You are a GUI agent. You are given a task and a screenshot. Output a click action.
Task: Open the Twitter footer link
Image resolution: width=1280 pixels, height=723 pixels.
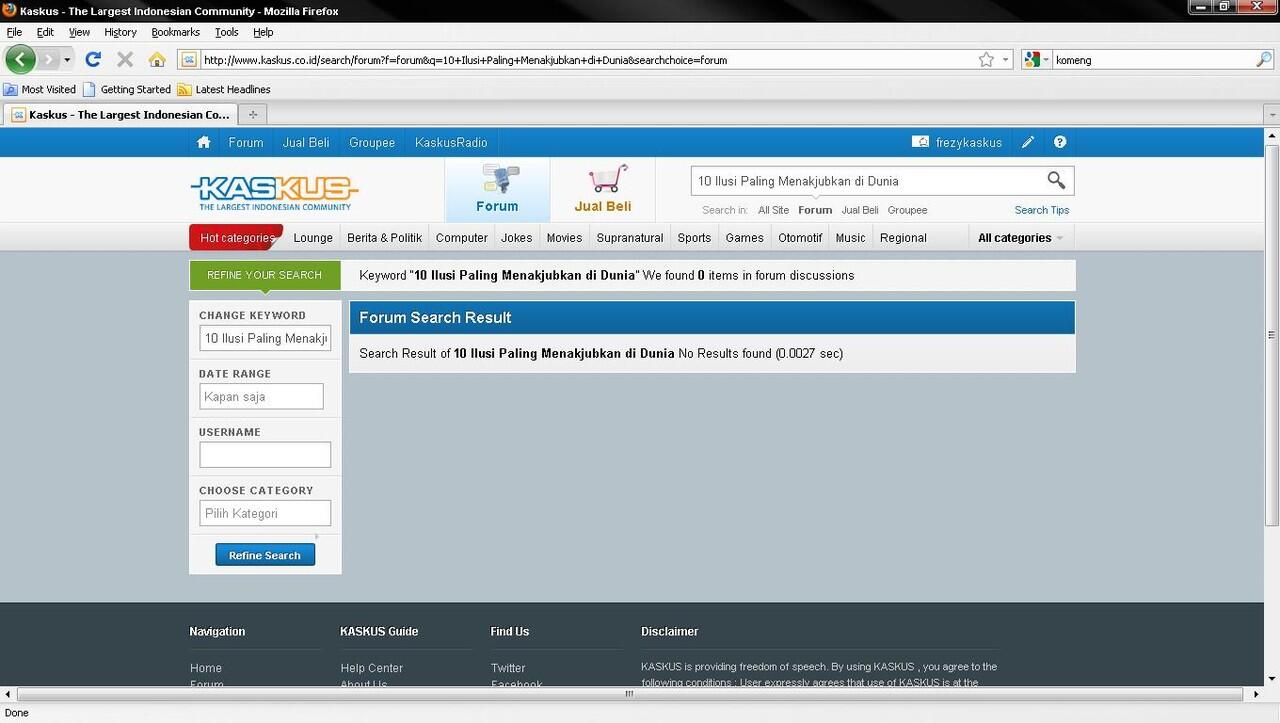click(508, 668)
